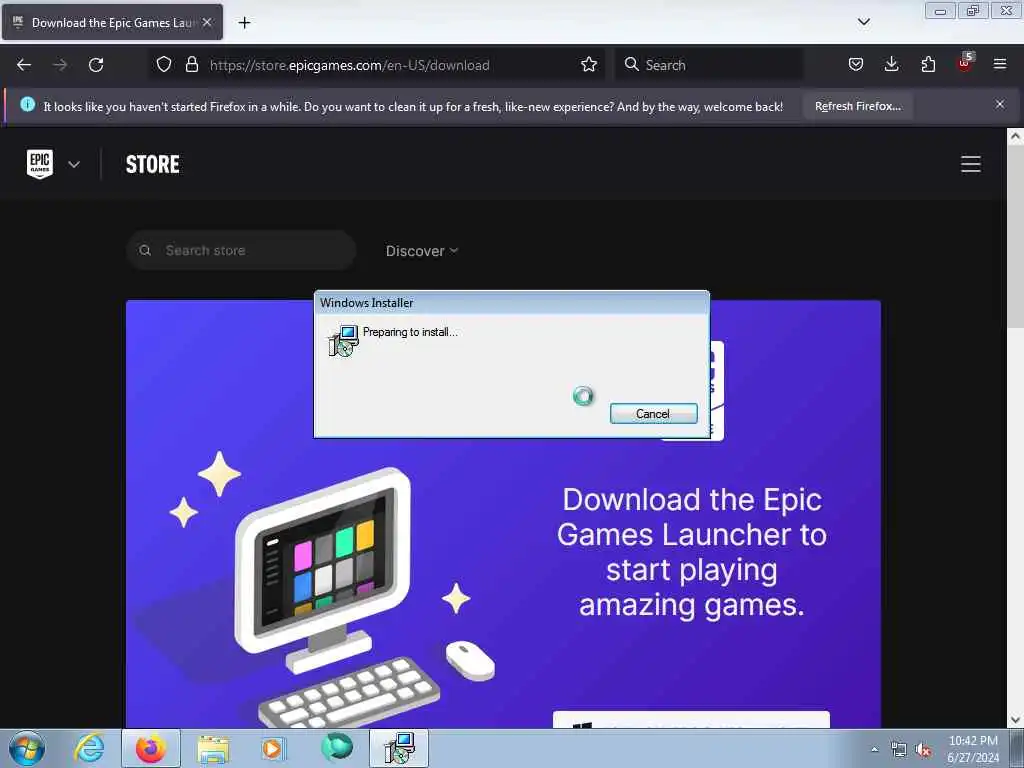This screenshot has width=1024, height=768.
Task: Click the green globe taskbar icon
Action: pyautogui.click(x=337, y=747)
